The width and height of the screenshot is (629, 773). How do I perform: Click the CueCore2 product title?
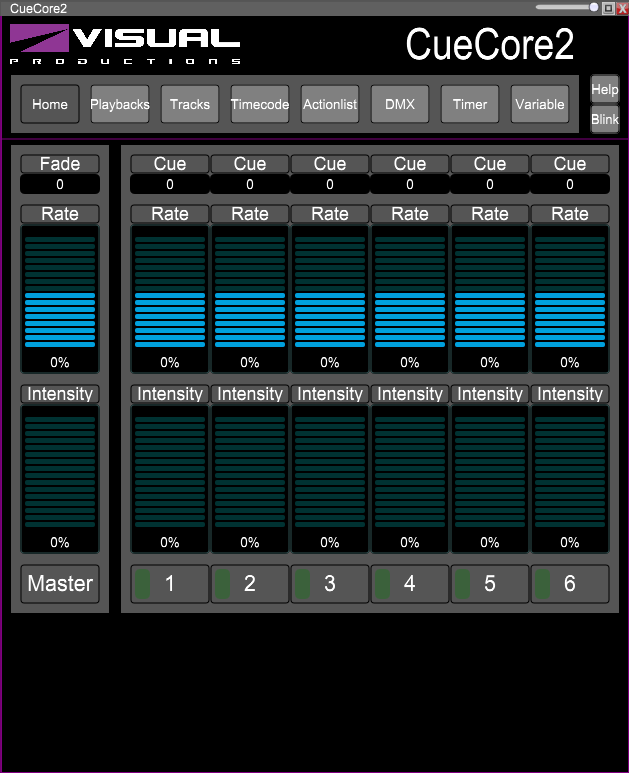pos(490,44)
